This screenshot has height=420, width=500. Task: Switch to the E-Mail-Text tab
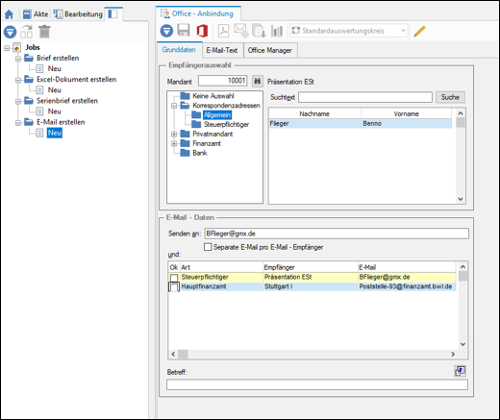click(222, 50)
